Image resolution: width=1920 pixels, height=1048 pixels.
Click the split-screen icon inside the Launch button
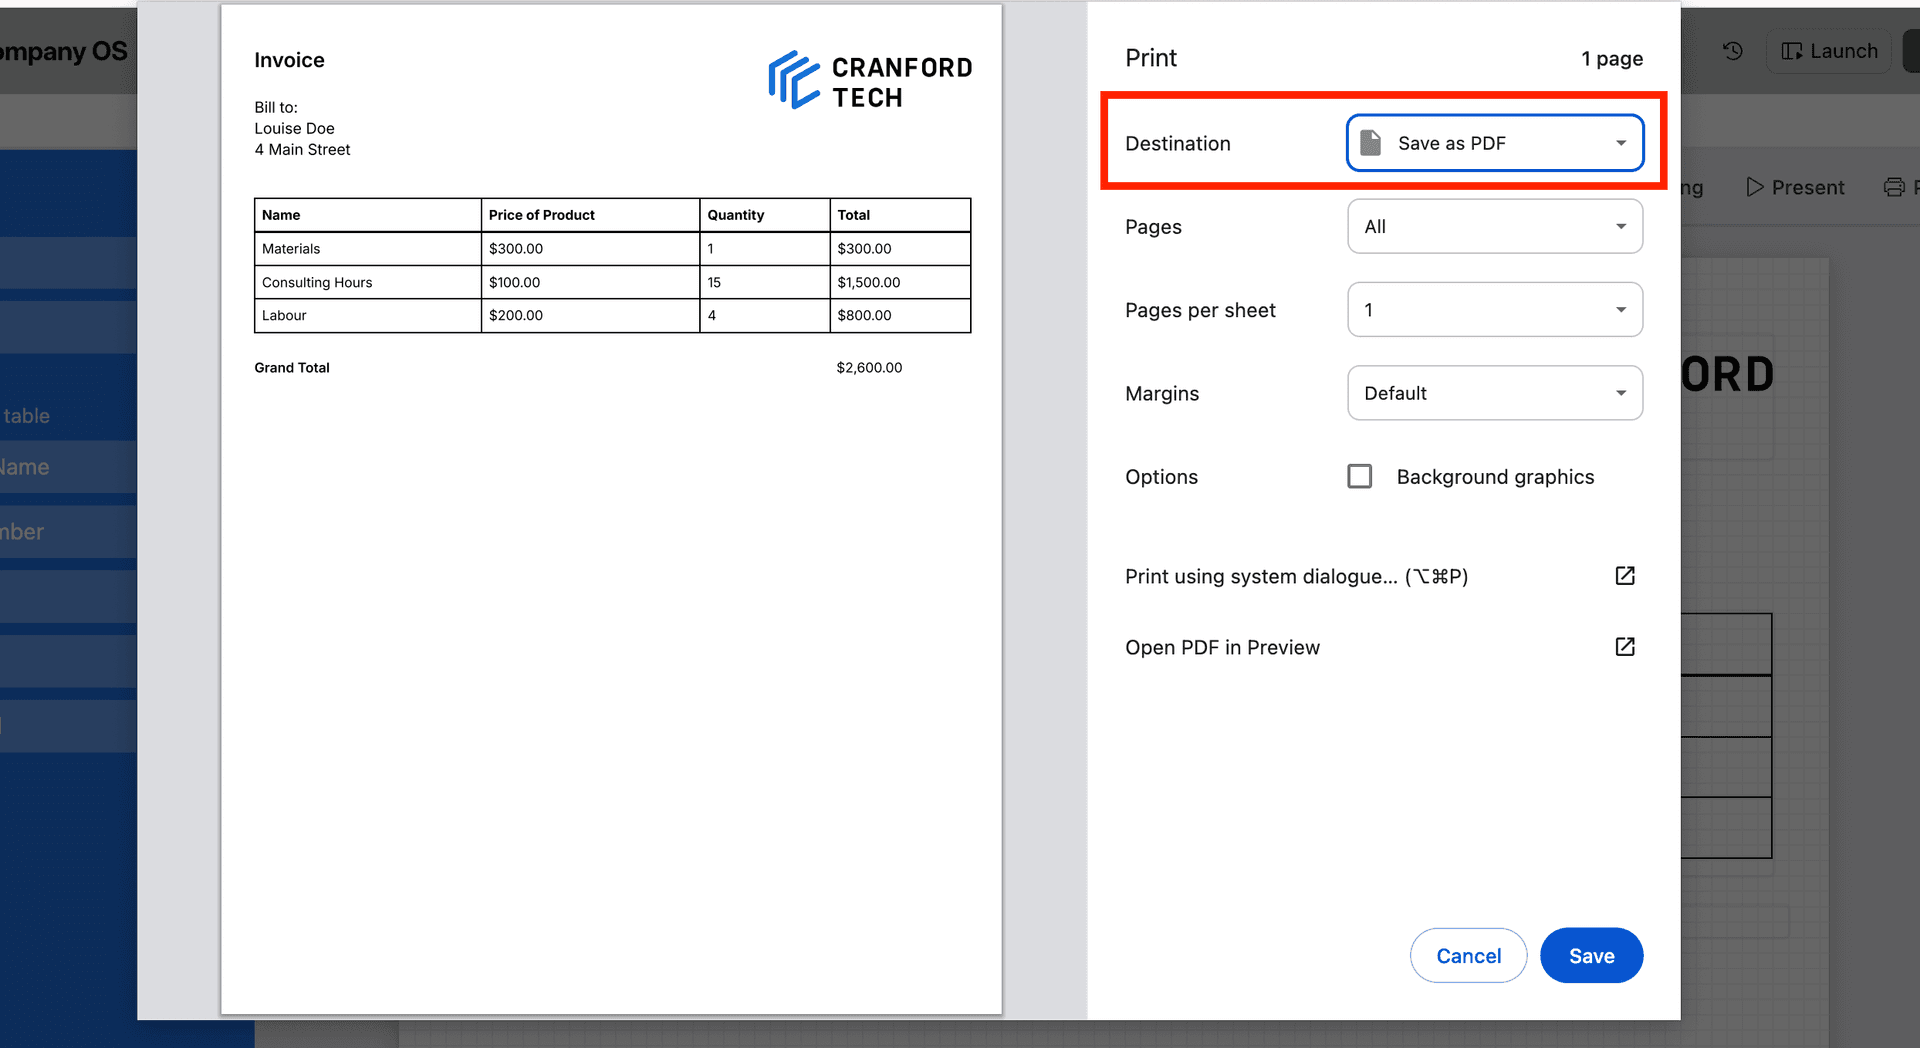pos(1790,50)
